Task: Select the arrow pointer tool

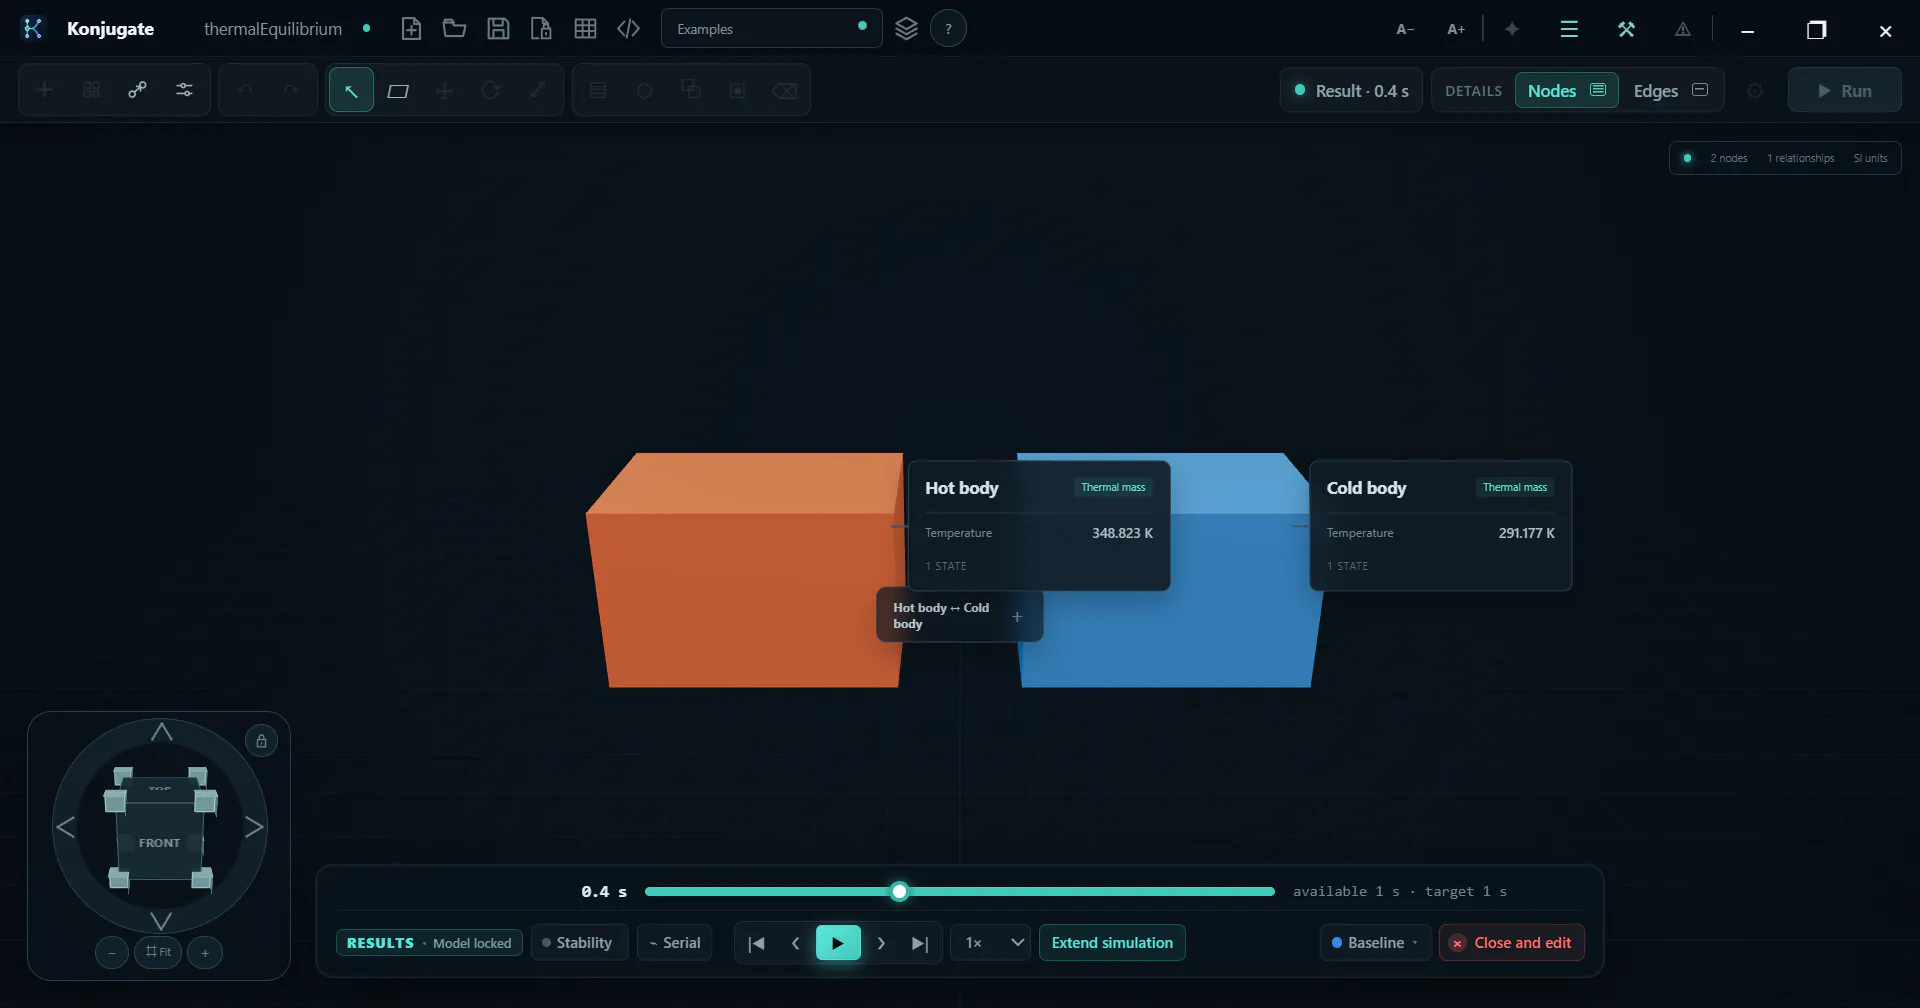Action: (x=351, y=90)
